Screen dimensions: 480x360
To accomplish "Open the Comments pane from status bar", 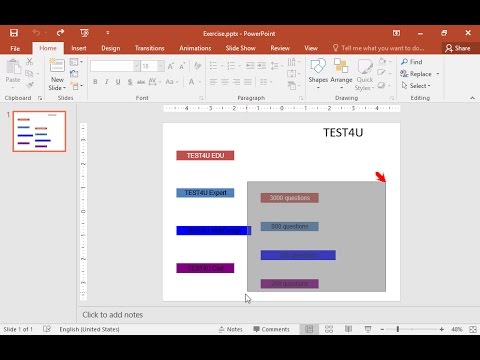I will 271,329.
